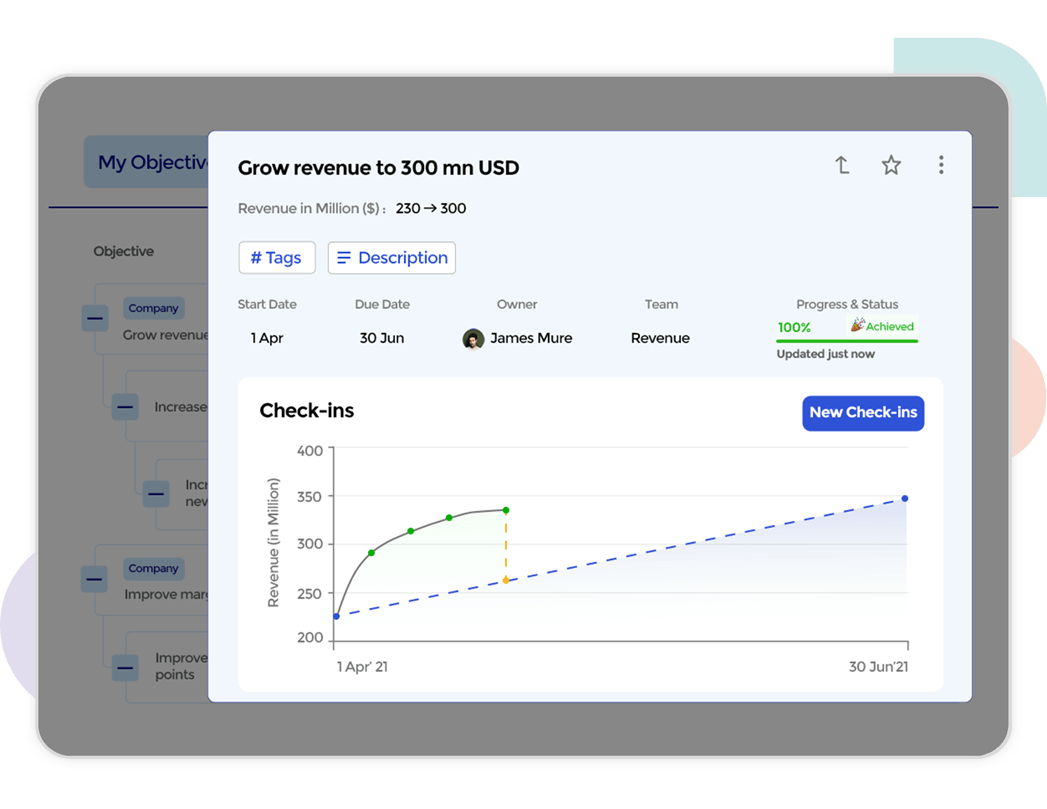1047x809 pixels.
Task: Click the Achieved status badge
Action: coord(882,326)
